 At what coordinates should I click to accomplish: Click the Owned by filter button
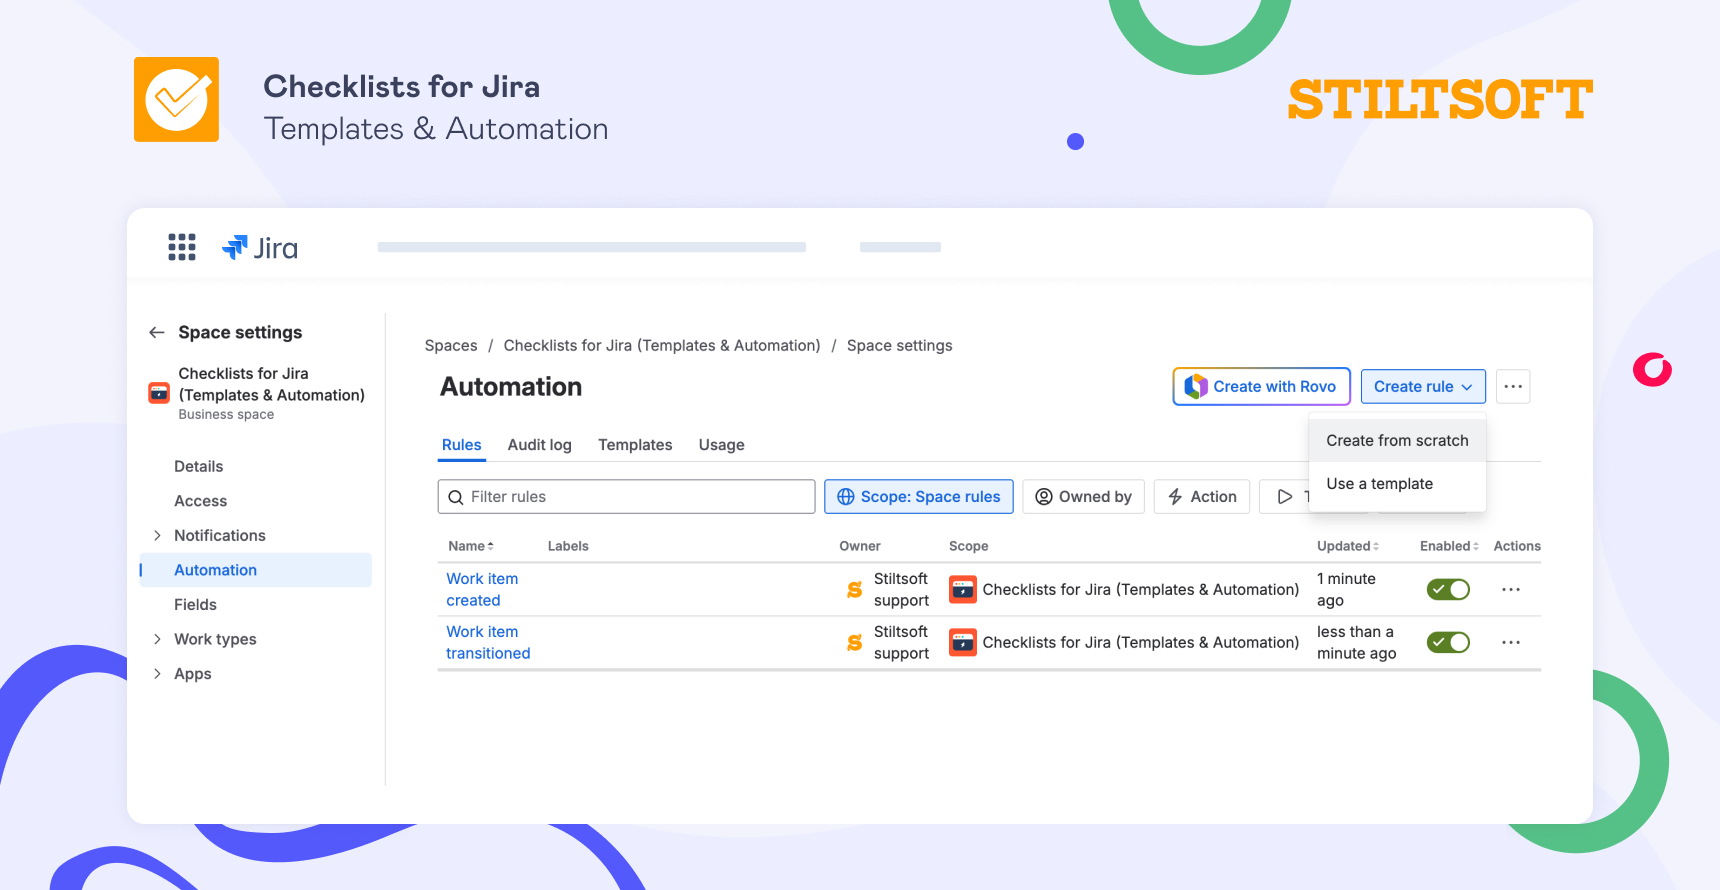[x=1084, y=497]
